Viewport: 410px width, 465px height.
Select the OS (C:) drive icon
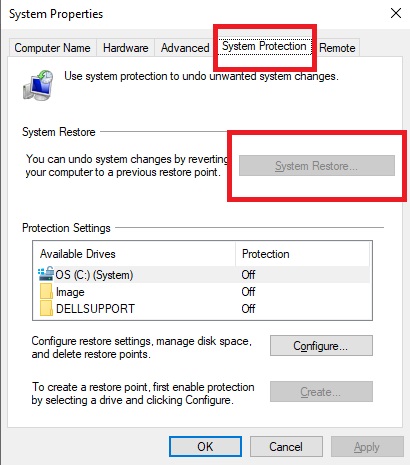(x=46, y=274)
